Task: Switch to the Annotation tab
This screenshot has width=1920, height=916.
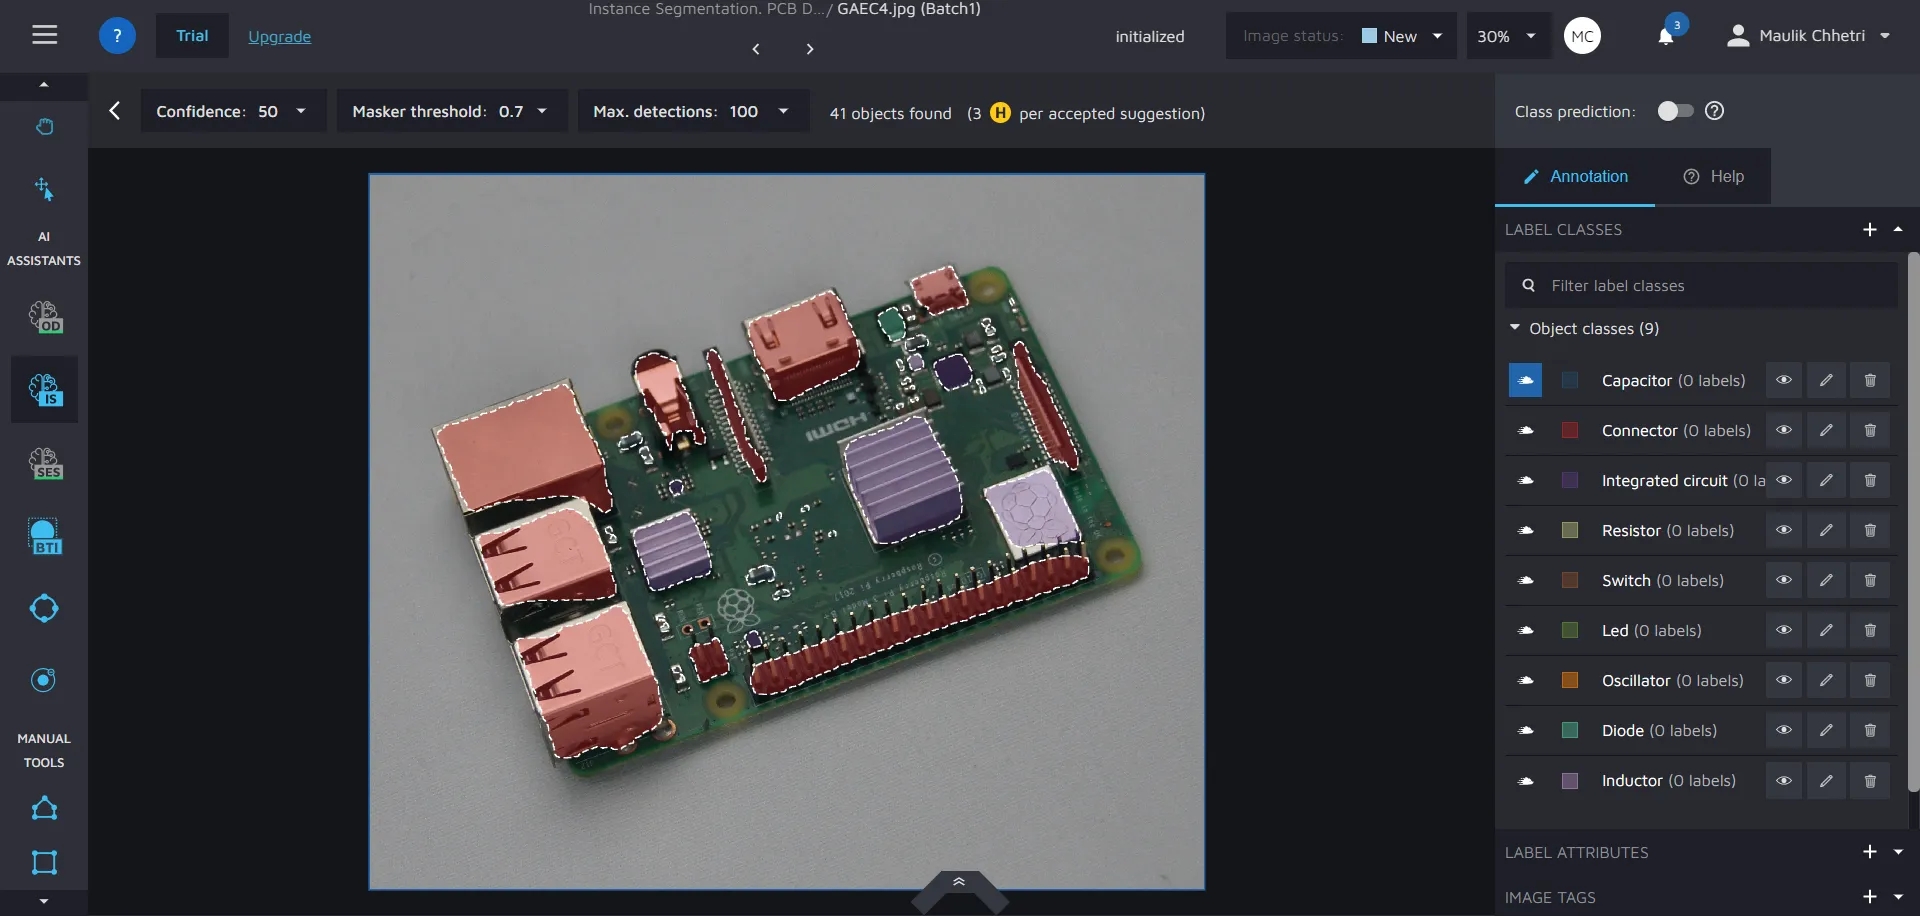Action: tap(1575, 177)
